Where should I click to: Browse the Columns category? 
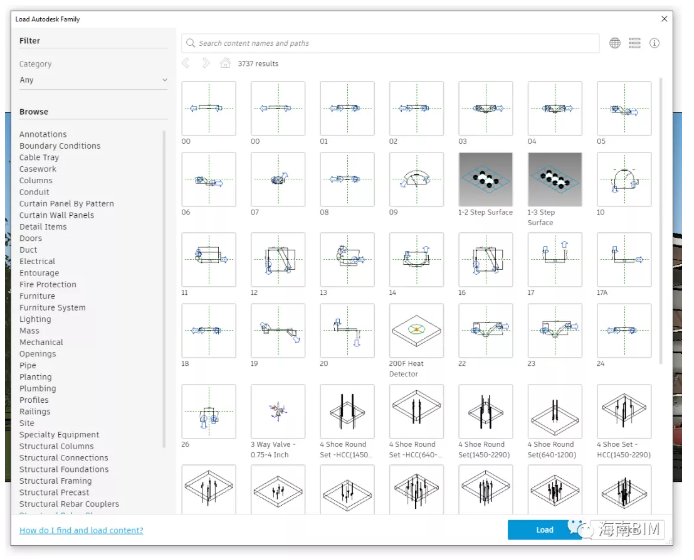[x=36, y=180]
